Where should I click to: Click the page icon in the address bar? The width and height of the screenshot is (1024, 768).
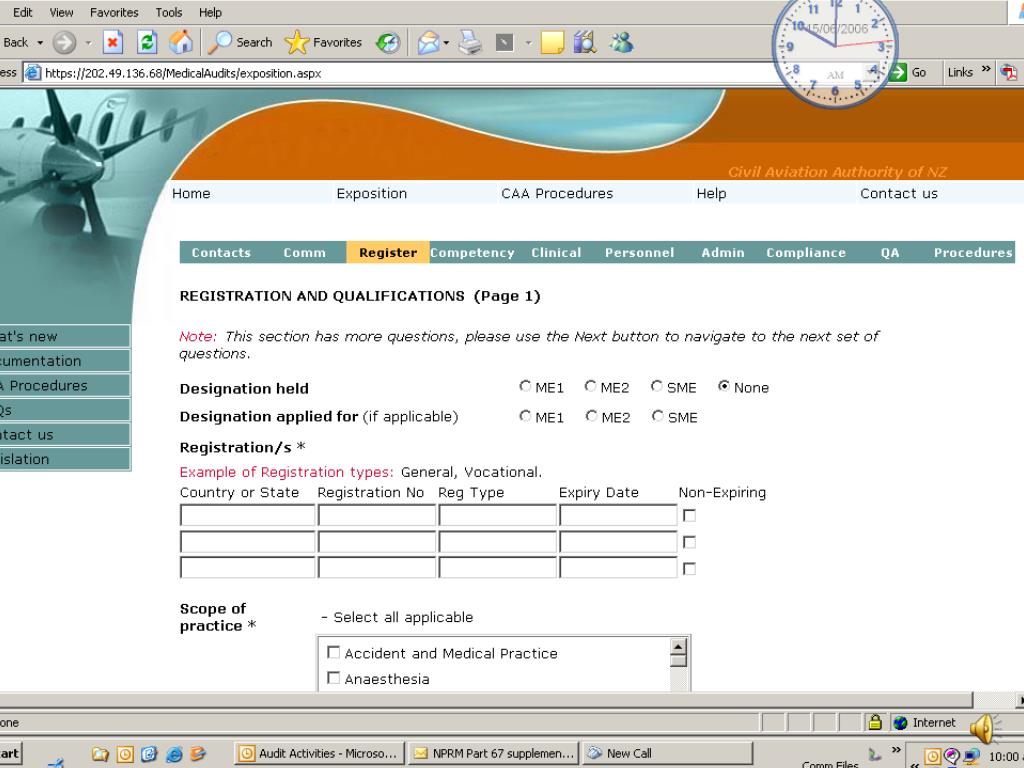click(x=33, y=73)
